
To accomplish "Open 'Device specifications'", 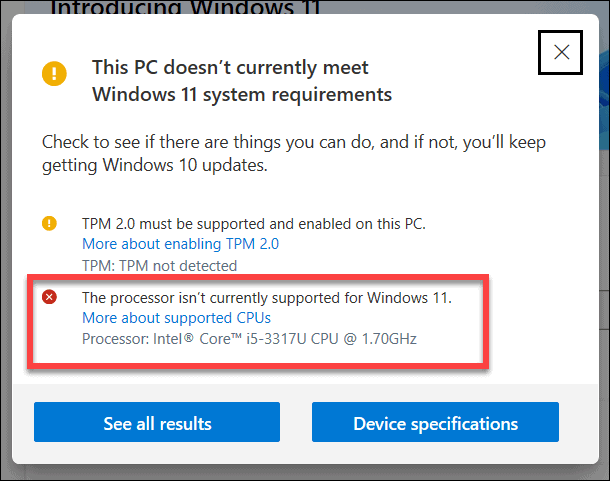I will 435,422.
